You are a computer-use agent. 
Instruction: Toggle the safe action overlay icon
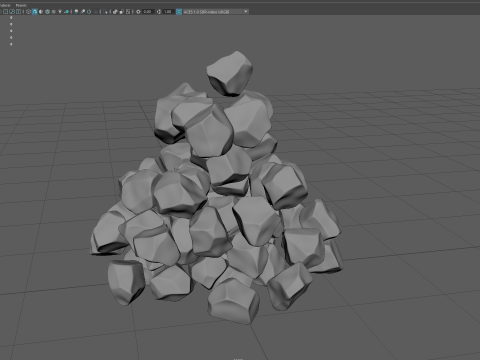coord(12,12)
